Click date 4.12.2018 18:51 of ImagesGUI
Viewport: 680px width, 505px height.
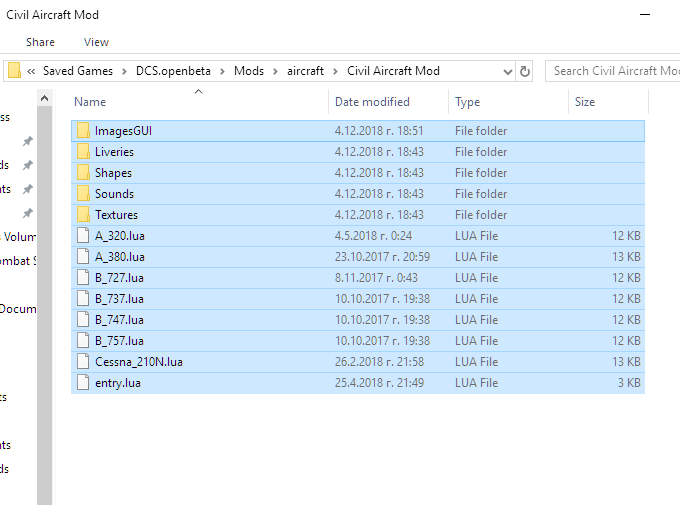tap(379, 131)
